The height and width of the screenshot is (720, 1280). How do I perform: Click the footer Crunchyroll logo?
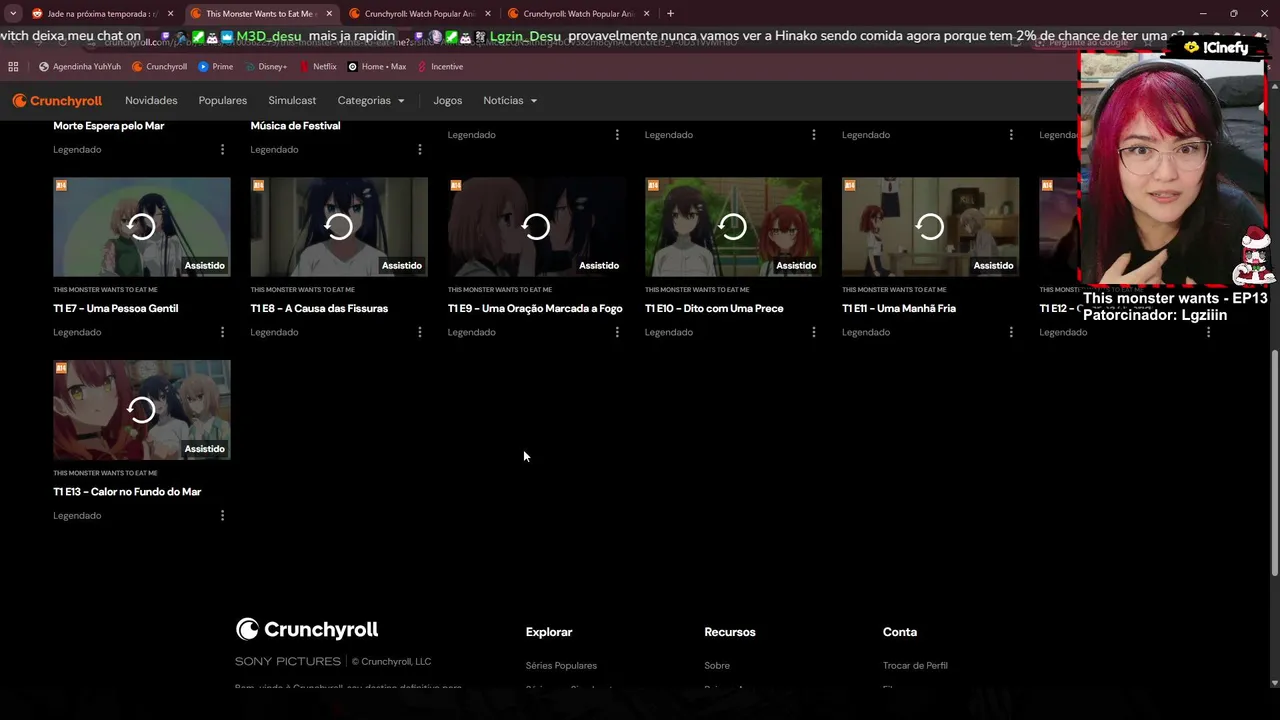pos(307,629)
